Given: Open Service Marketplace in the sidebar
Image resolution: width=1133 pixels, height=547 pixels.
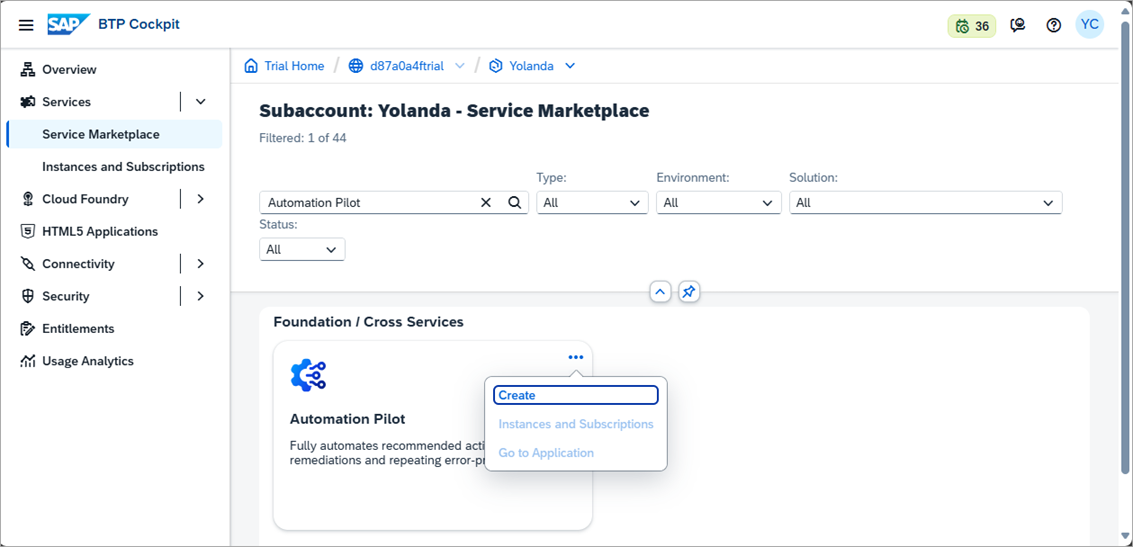Looking at the screenshot, I should pos(115,134).
